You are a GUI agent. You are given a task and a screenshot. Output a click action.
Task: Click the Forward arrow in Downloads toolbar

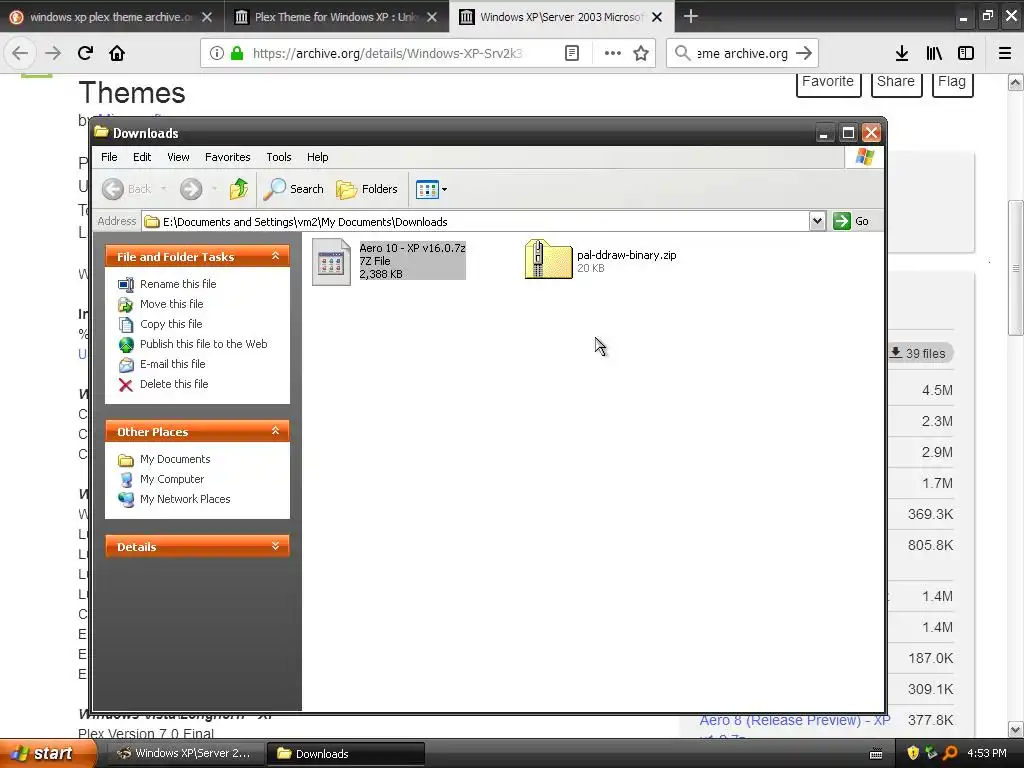191,189
